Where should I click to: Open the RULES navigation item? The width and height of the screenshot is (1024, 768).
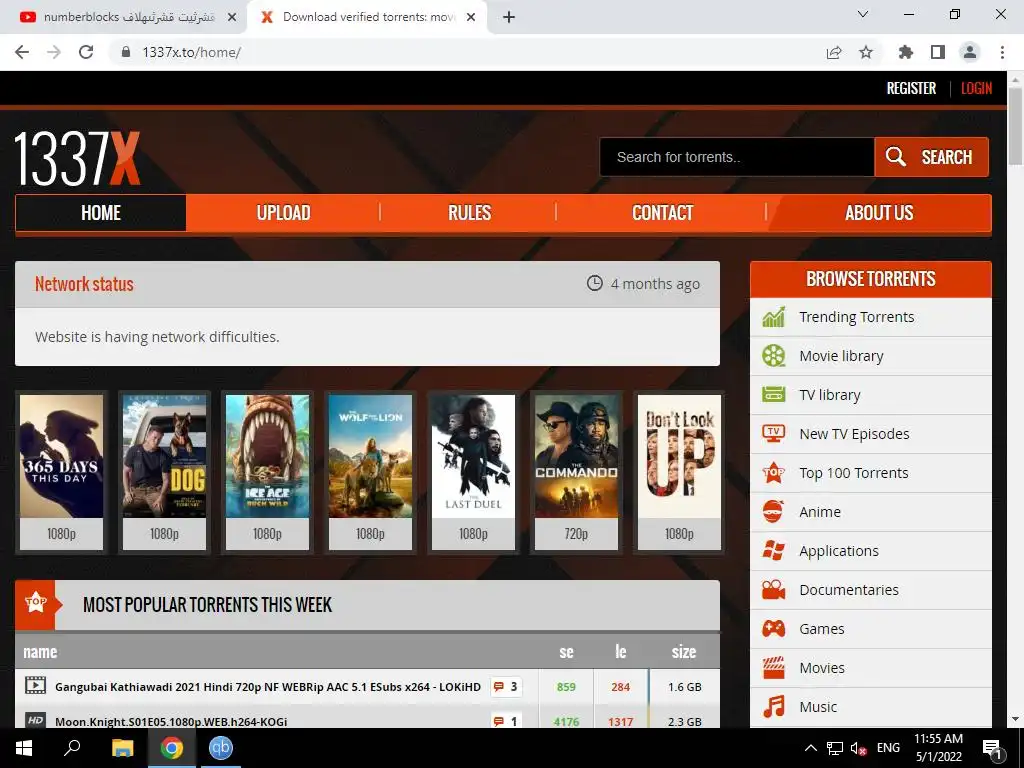(469, 213)
